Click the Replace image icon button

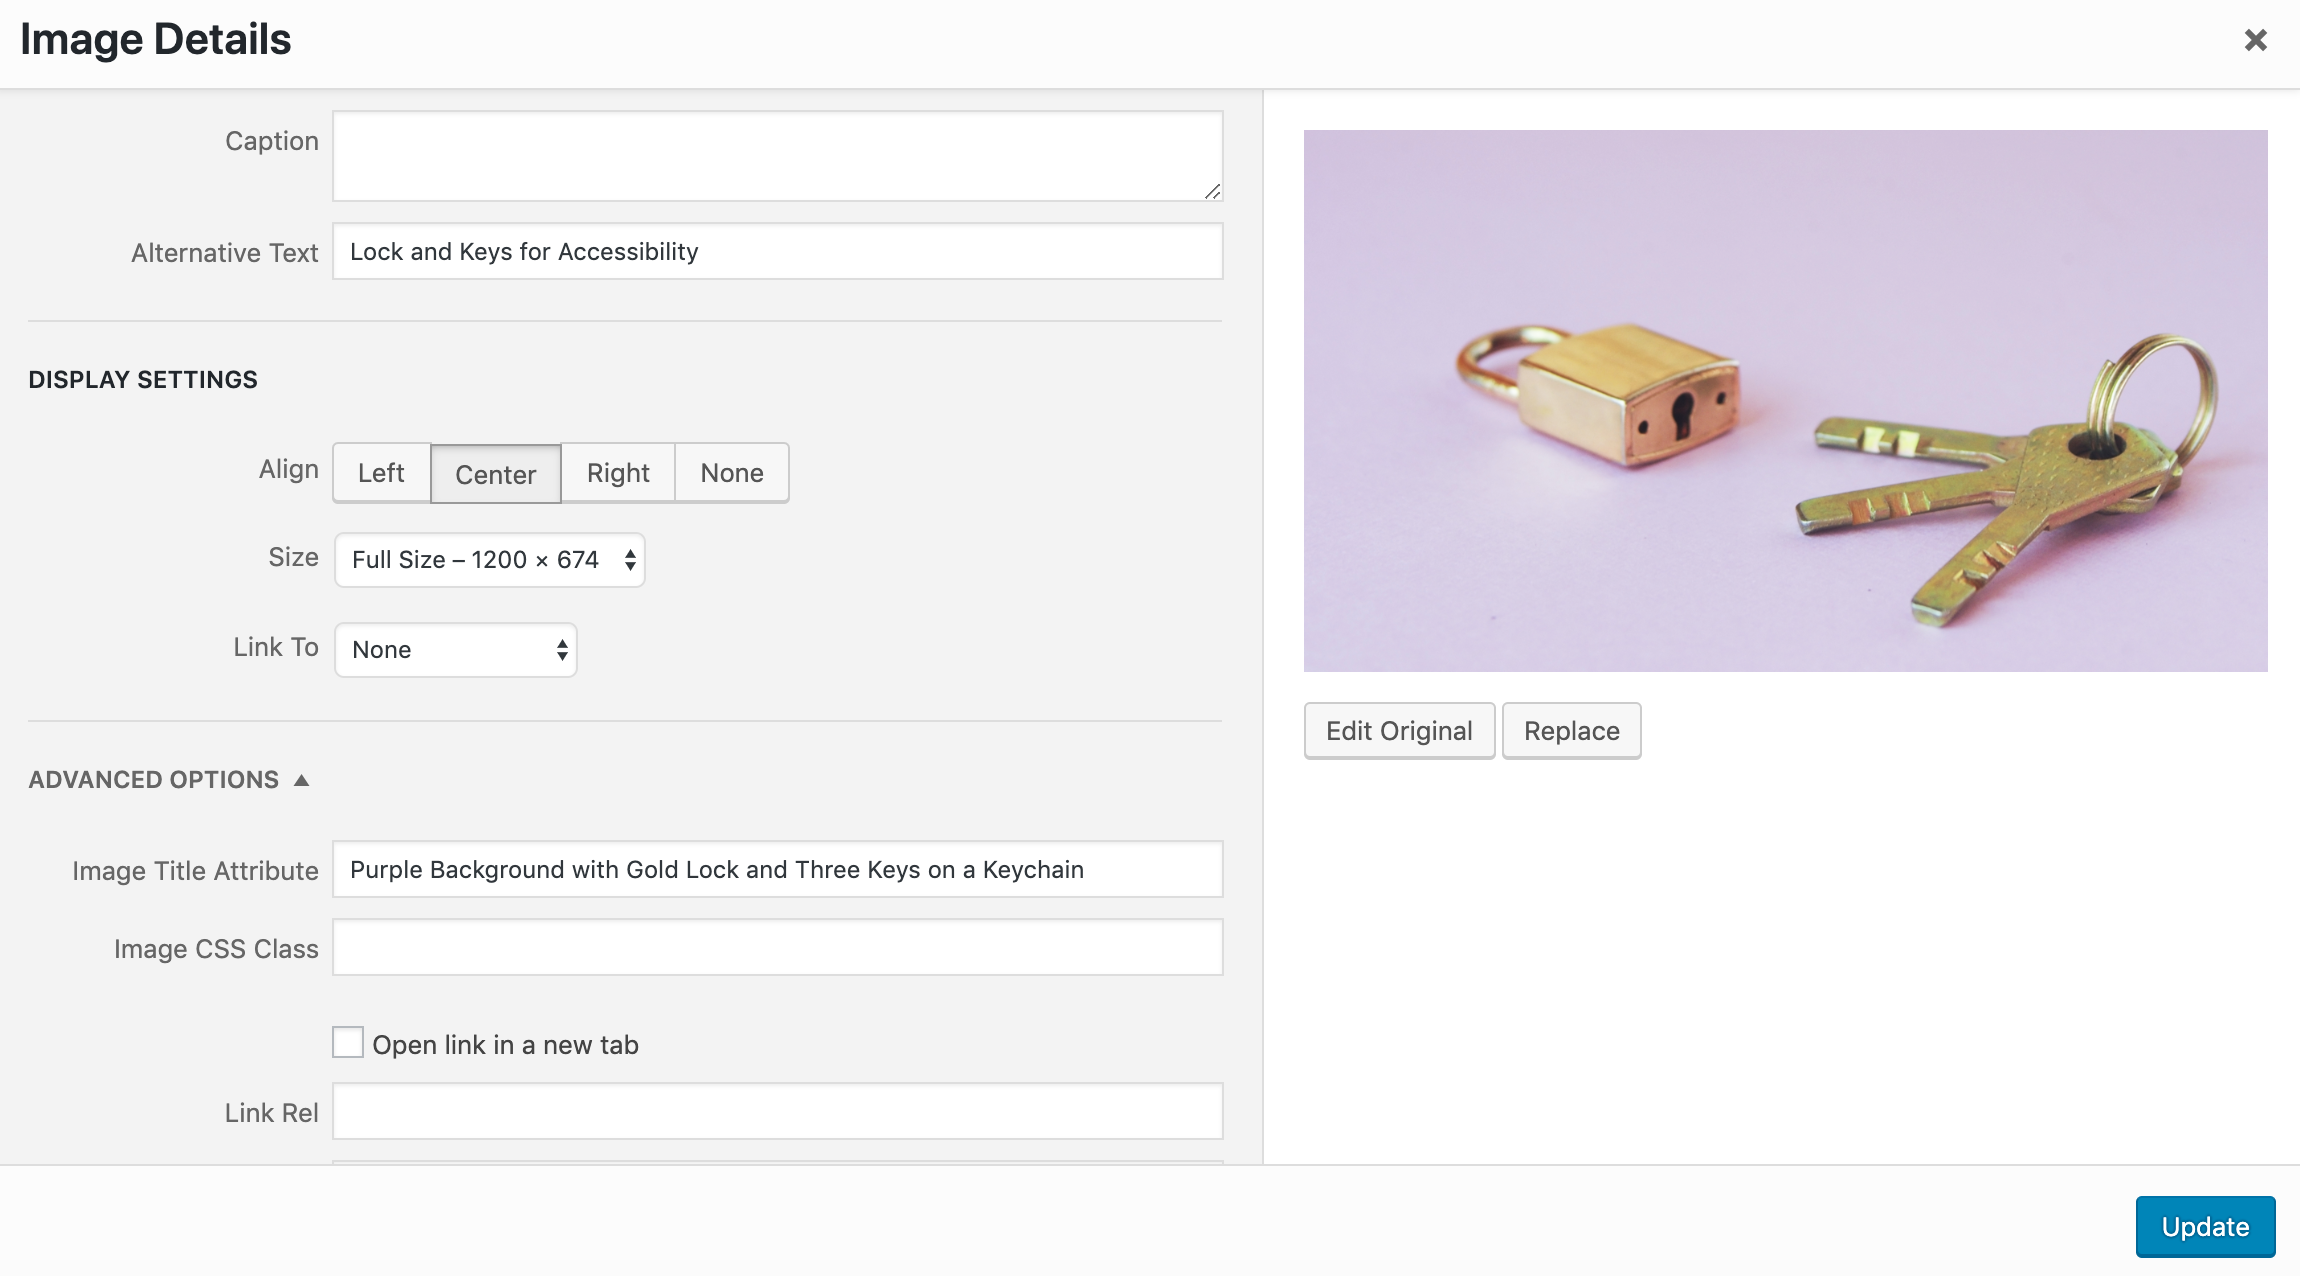[x=1571, y=729]
